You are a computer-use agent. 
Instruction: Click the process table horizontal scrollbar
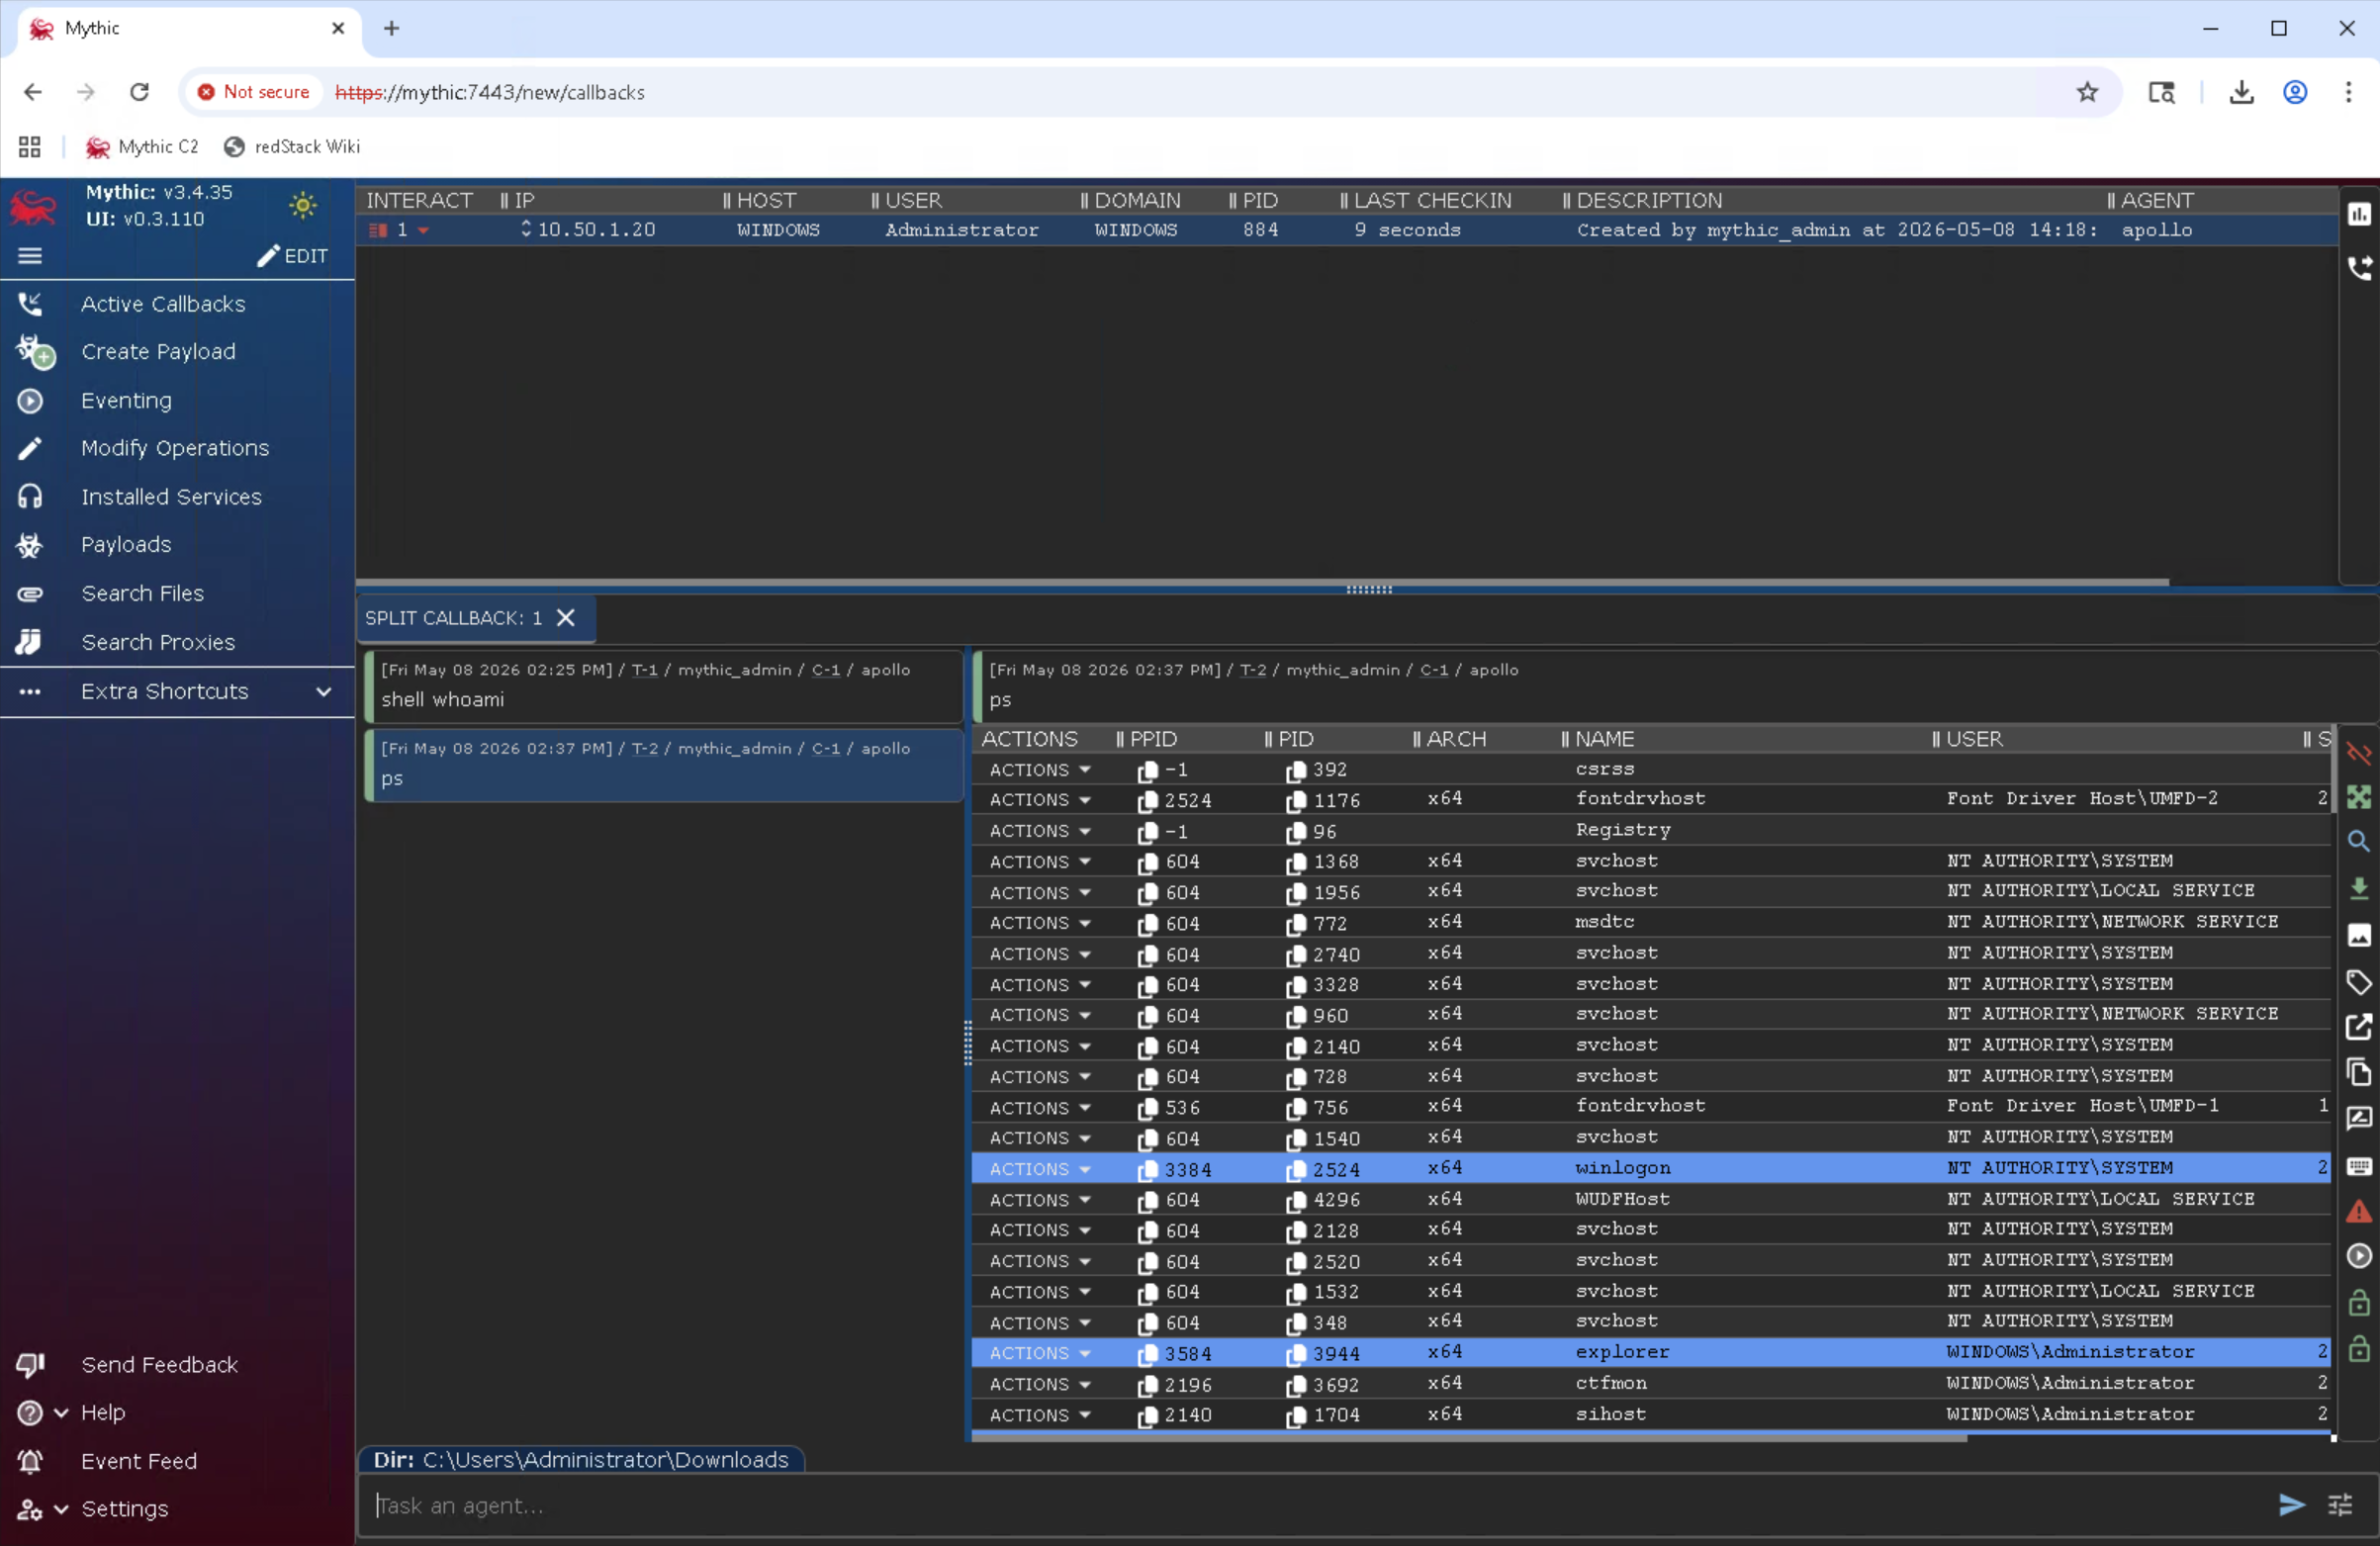[1468, 1438]
